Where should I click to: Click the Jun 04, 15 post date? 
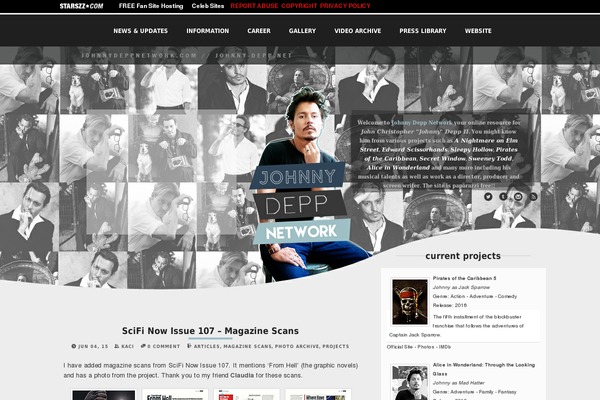(93, 346)
